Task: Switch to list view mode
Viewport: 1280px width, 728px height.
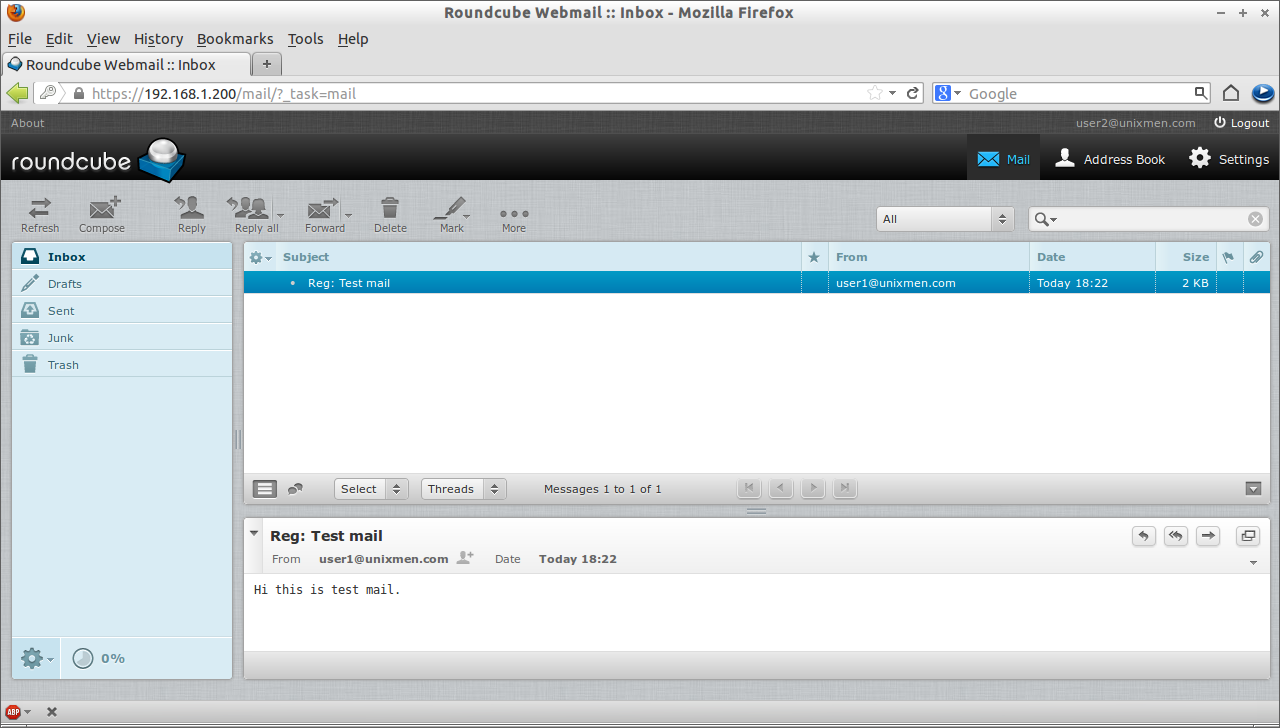Action: coord(265,489)
